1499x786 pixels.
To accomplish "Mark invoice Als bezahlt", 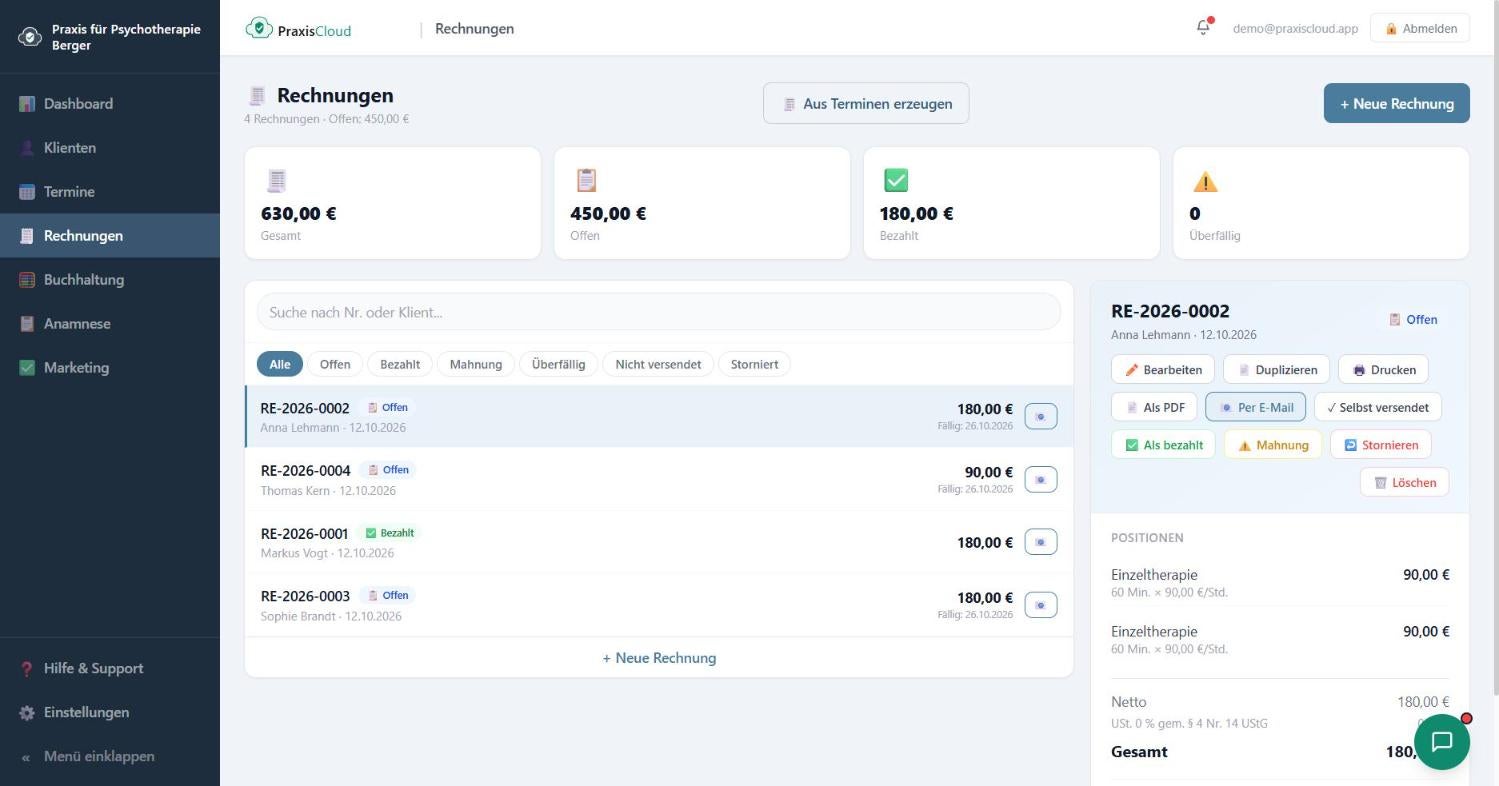I will pyautogui.click(x=1163, y=445).
